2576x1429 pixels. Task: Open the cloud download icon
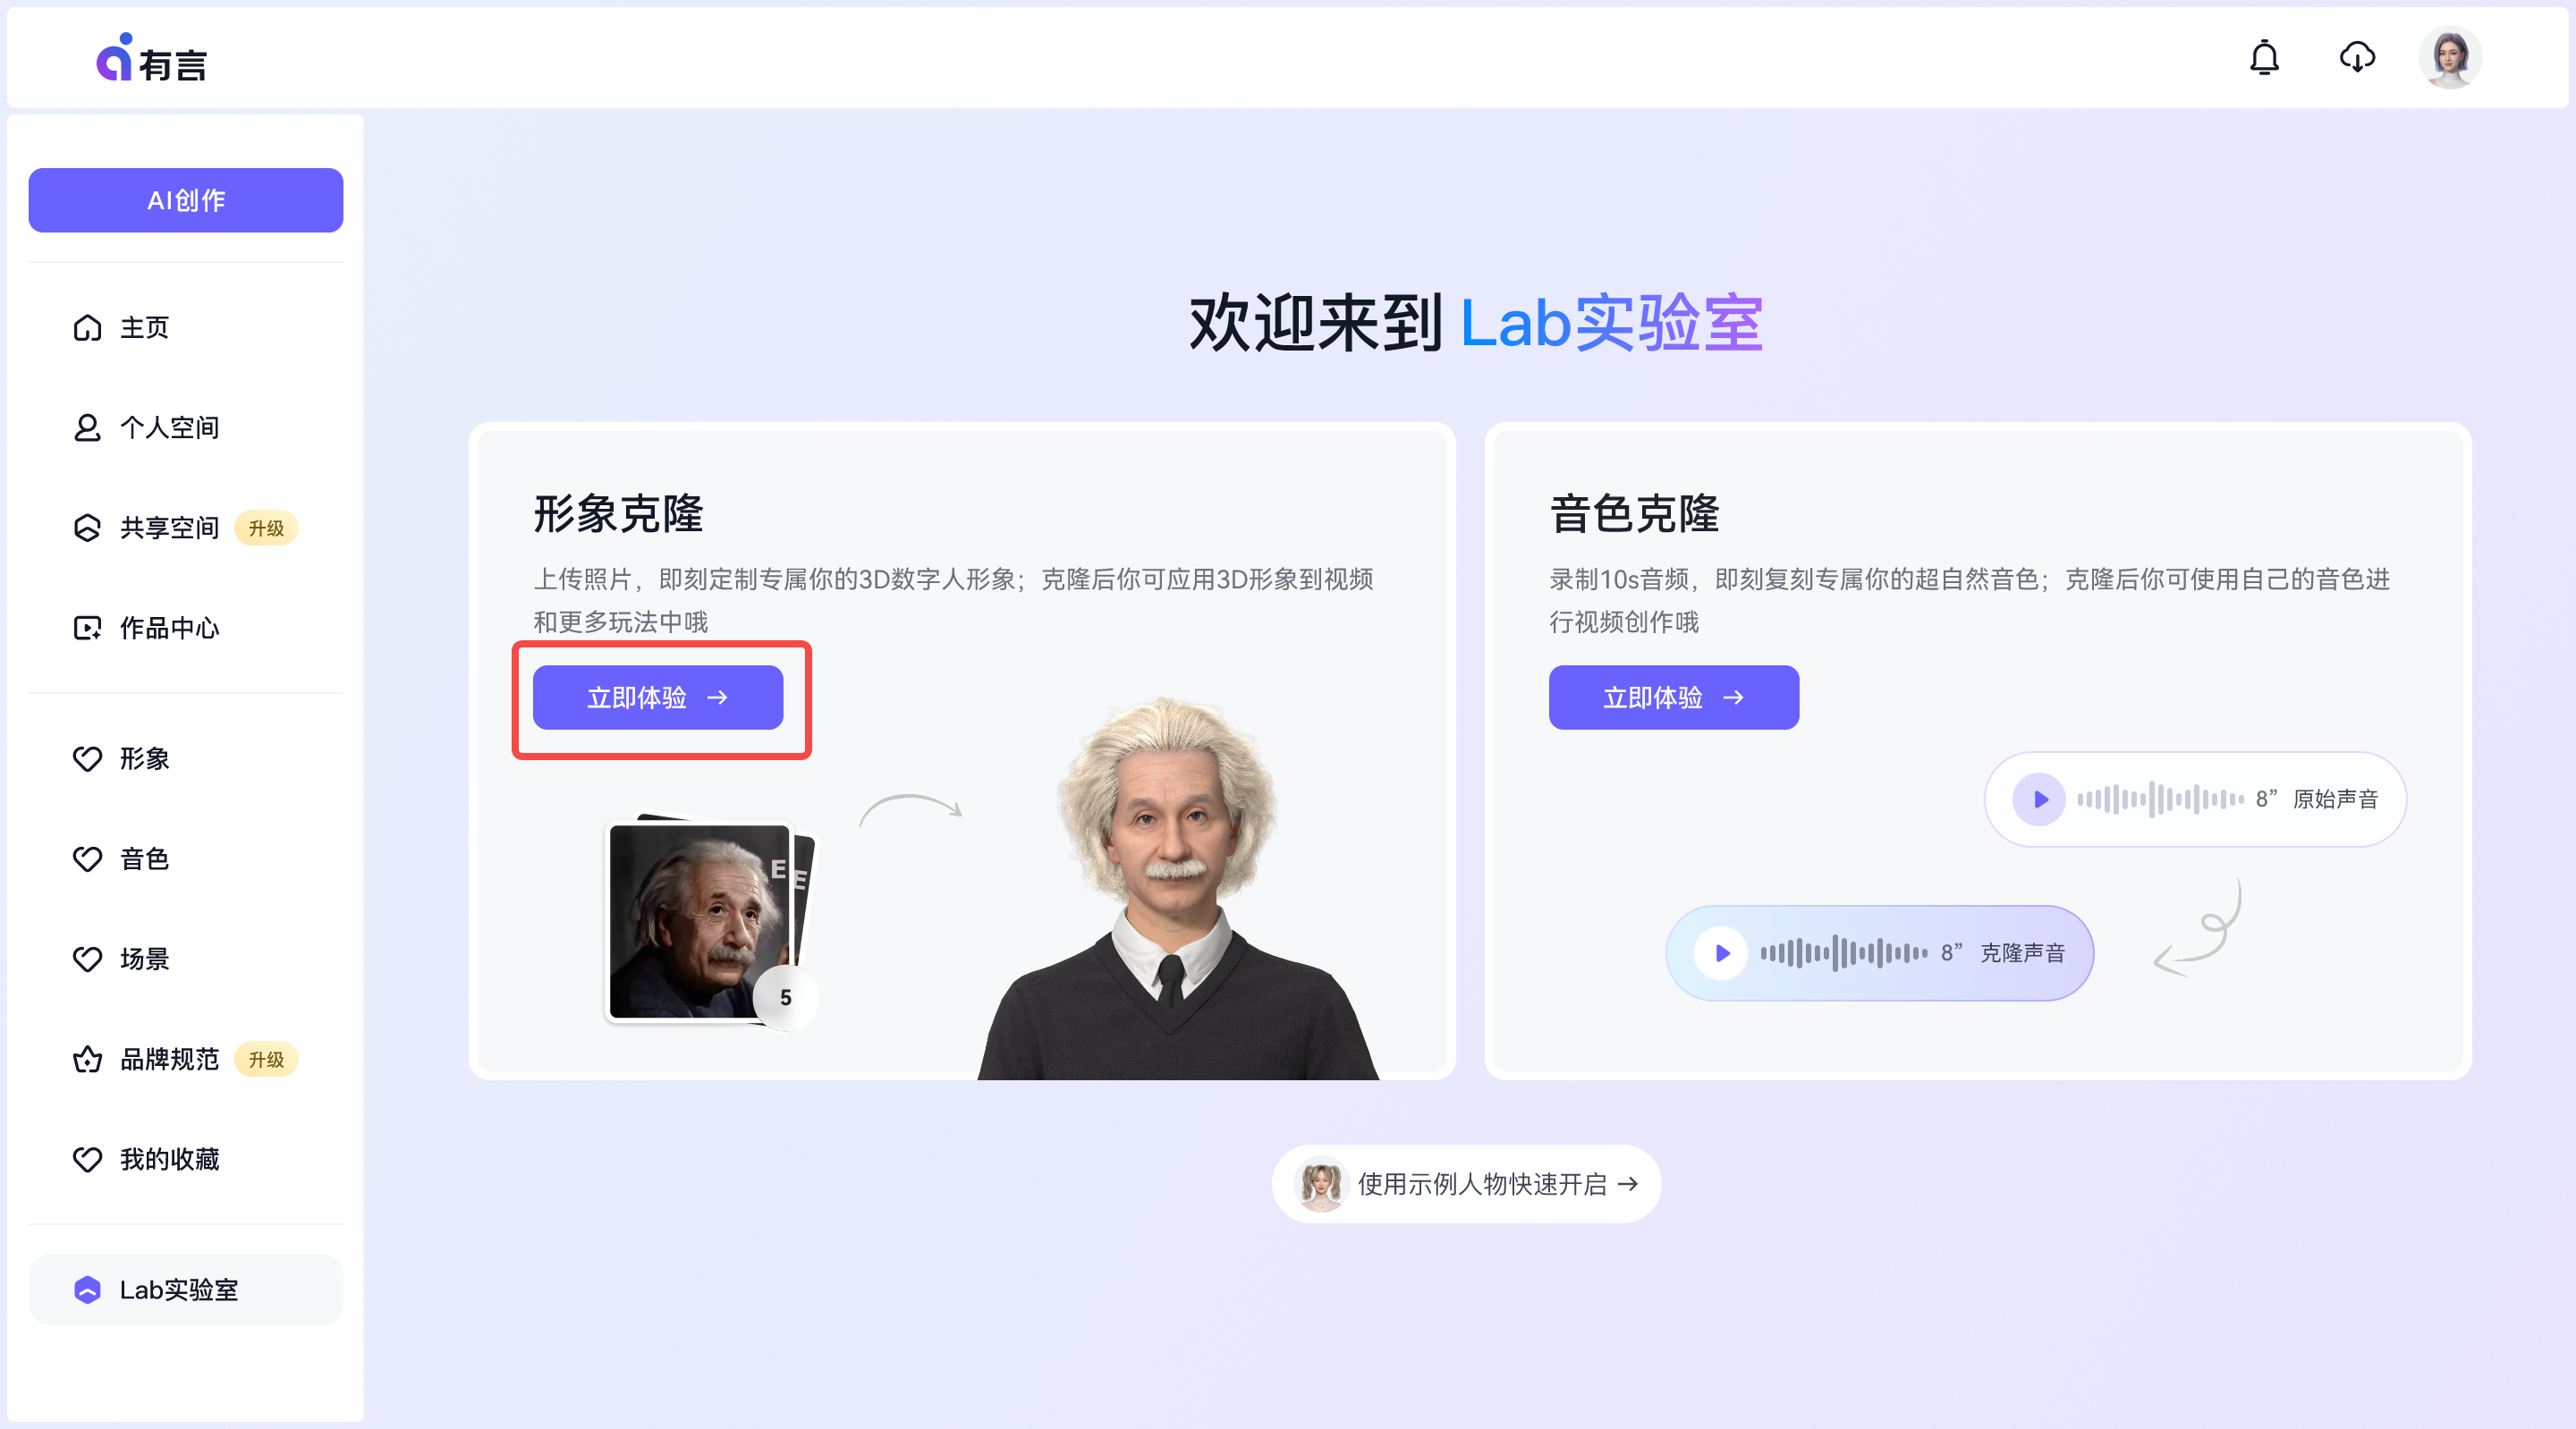(x=2357, y=58)
